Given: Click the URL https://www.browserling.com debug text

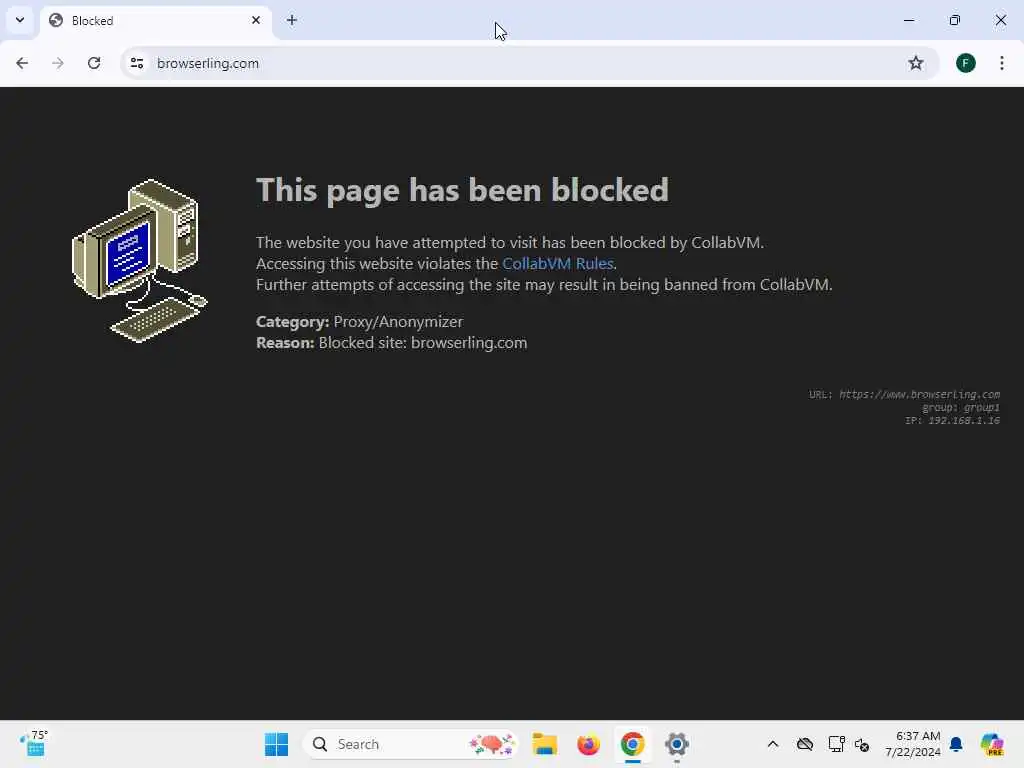Looking at the screenshot, I should coord(904,394).
